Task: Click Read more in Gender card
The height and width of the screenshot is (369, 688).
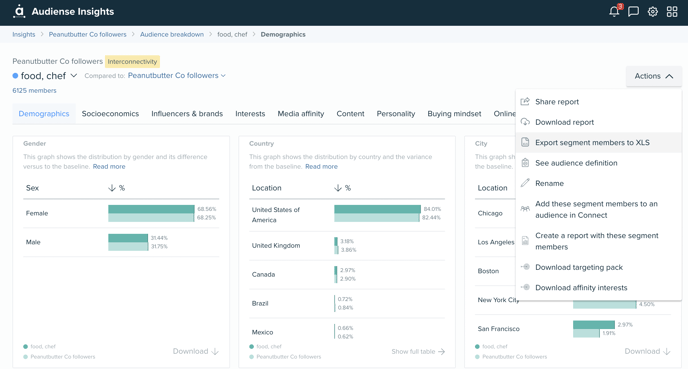Action: [109, 167]
